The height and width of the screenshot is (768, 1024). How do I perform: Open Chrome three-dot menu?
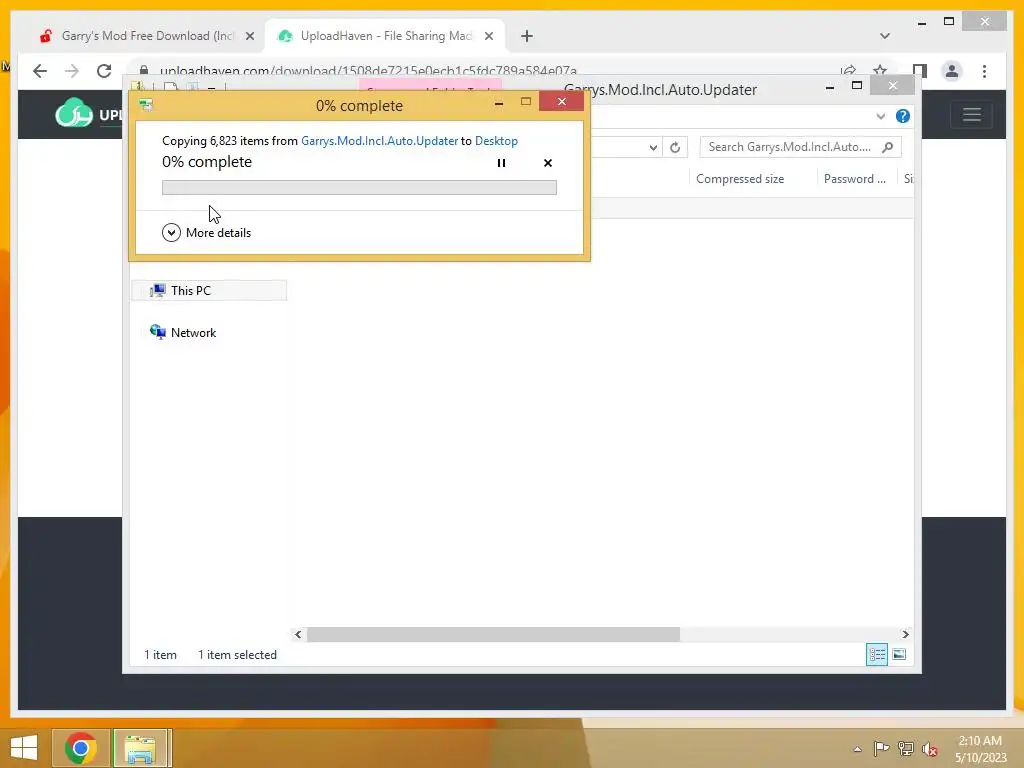(984, 71)
